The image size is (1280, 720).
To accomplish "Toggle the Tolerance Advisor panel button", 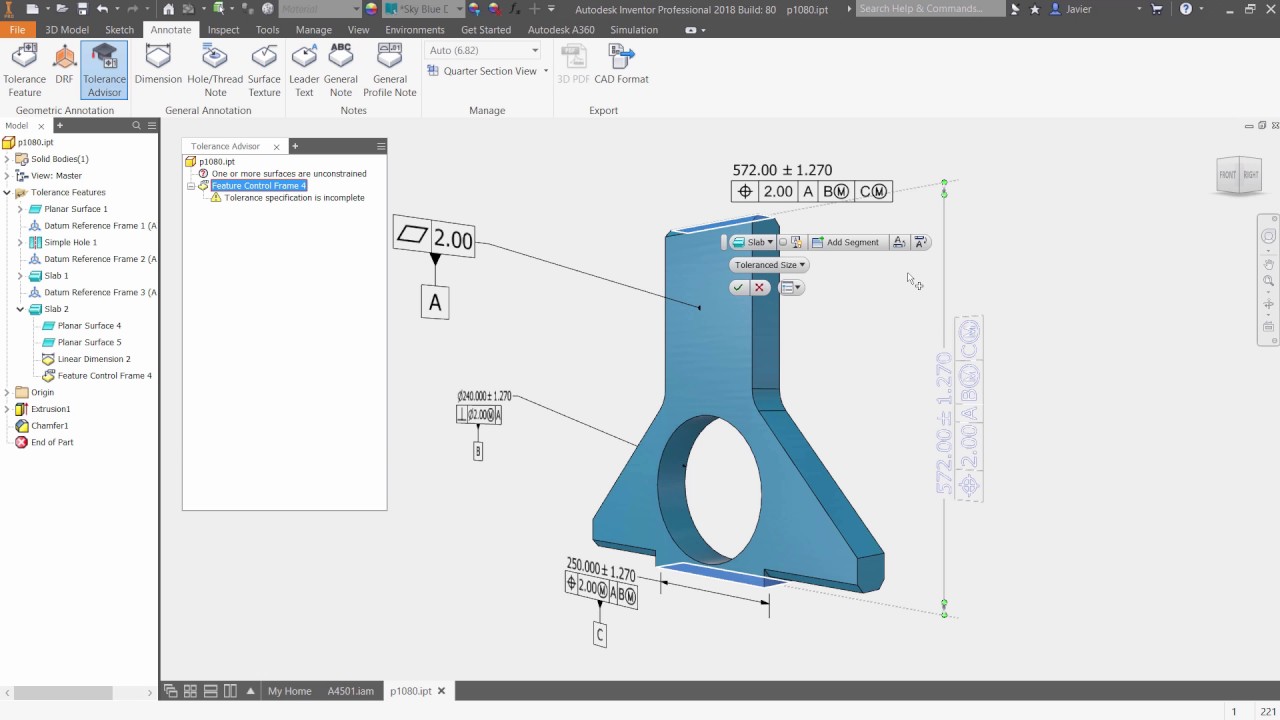I will (x=104, y=70).
